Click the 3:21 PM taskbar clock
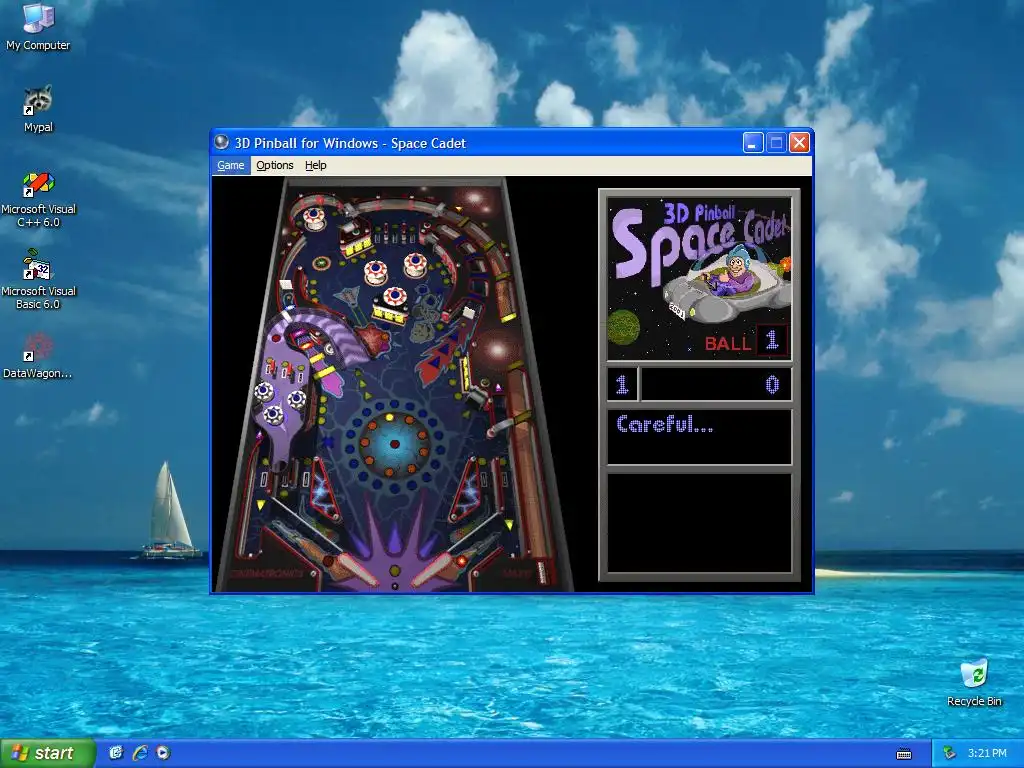 [x=987, y=753]
